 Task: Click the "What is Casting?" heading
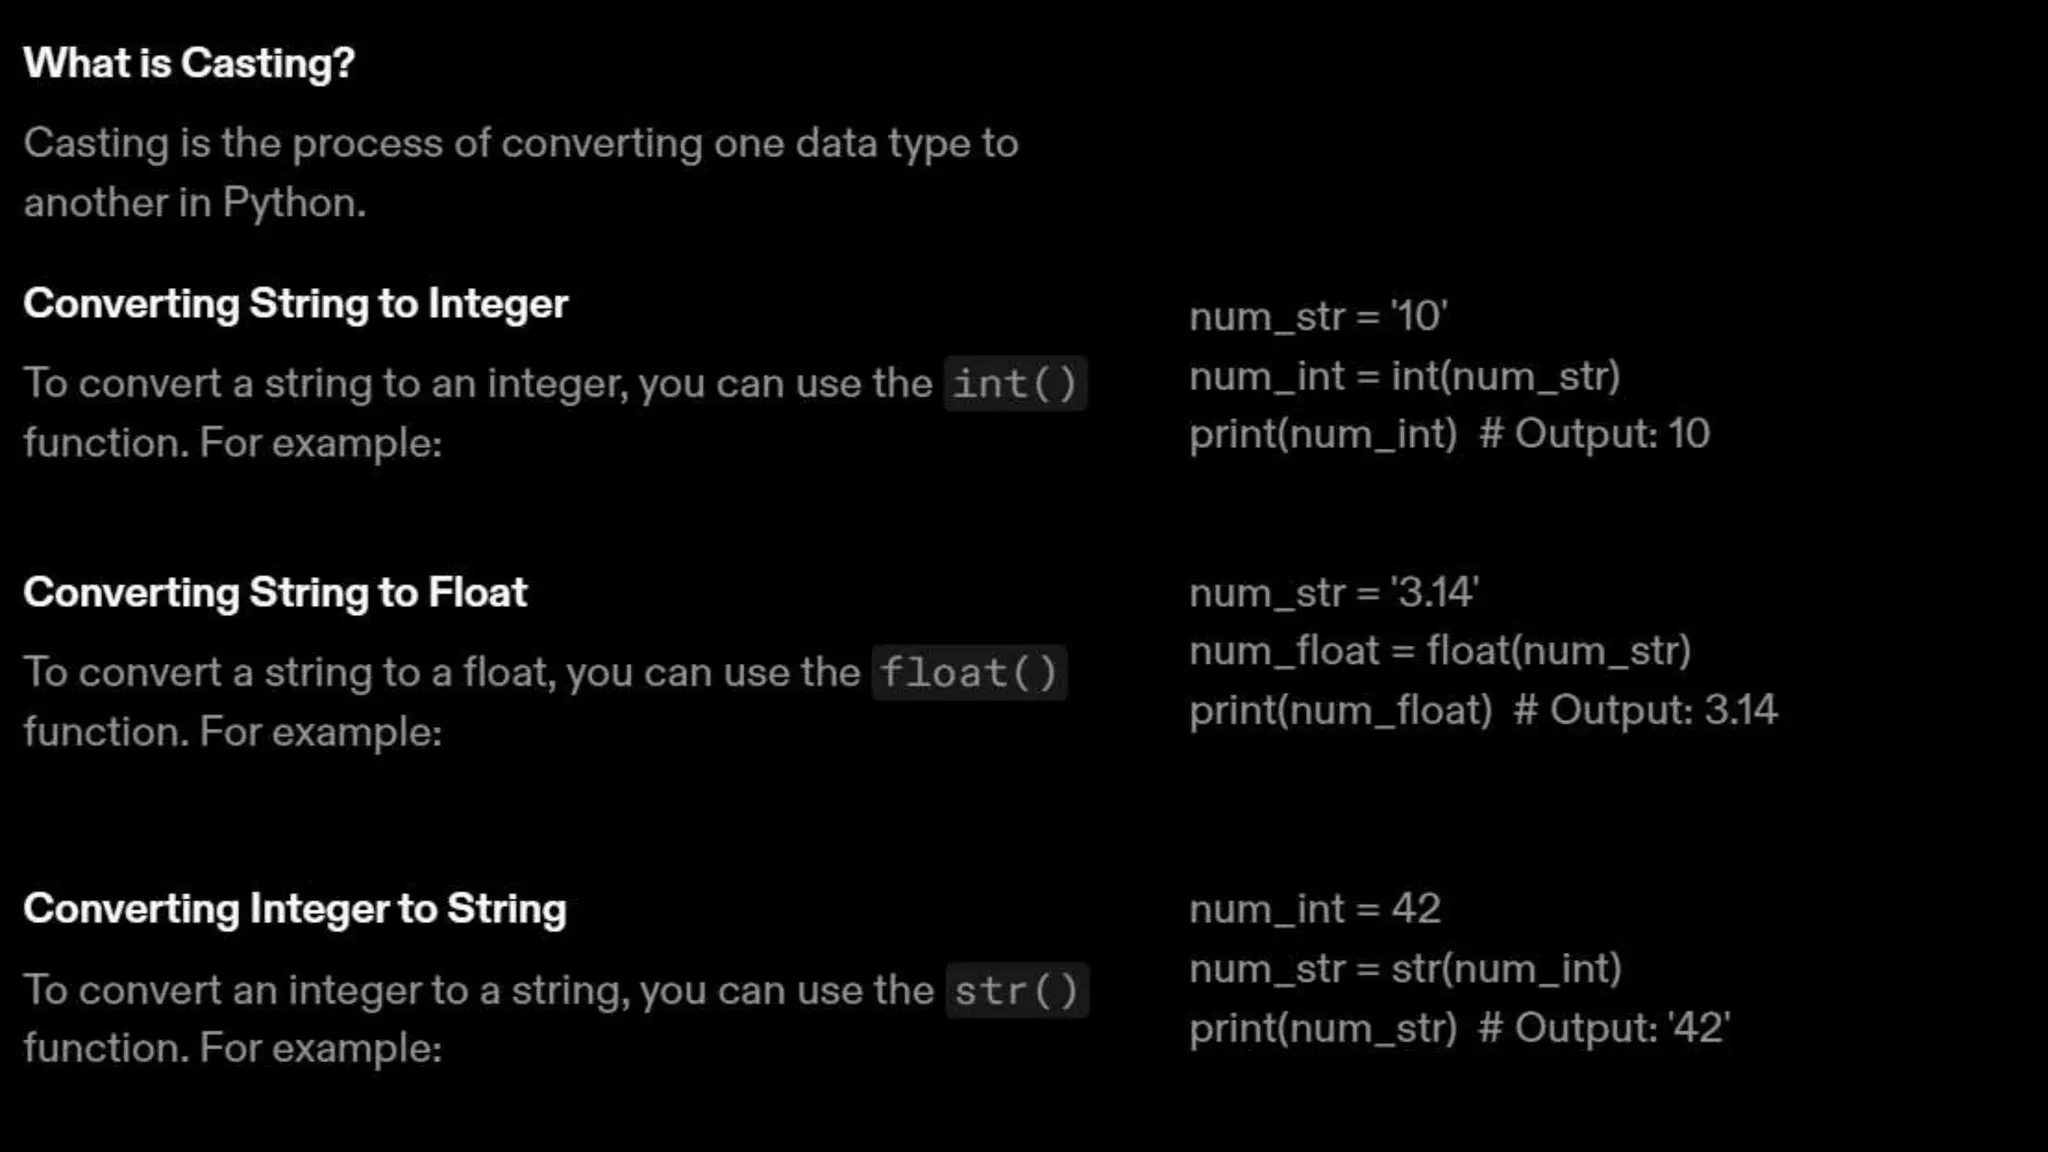(189, 63)
